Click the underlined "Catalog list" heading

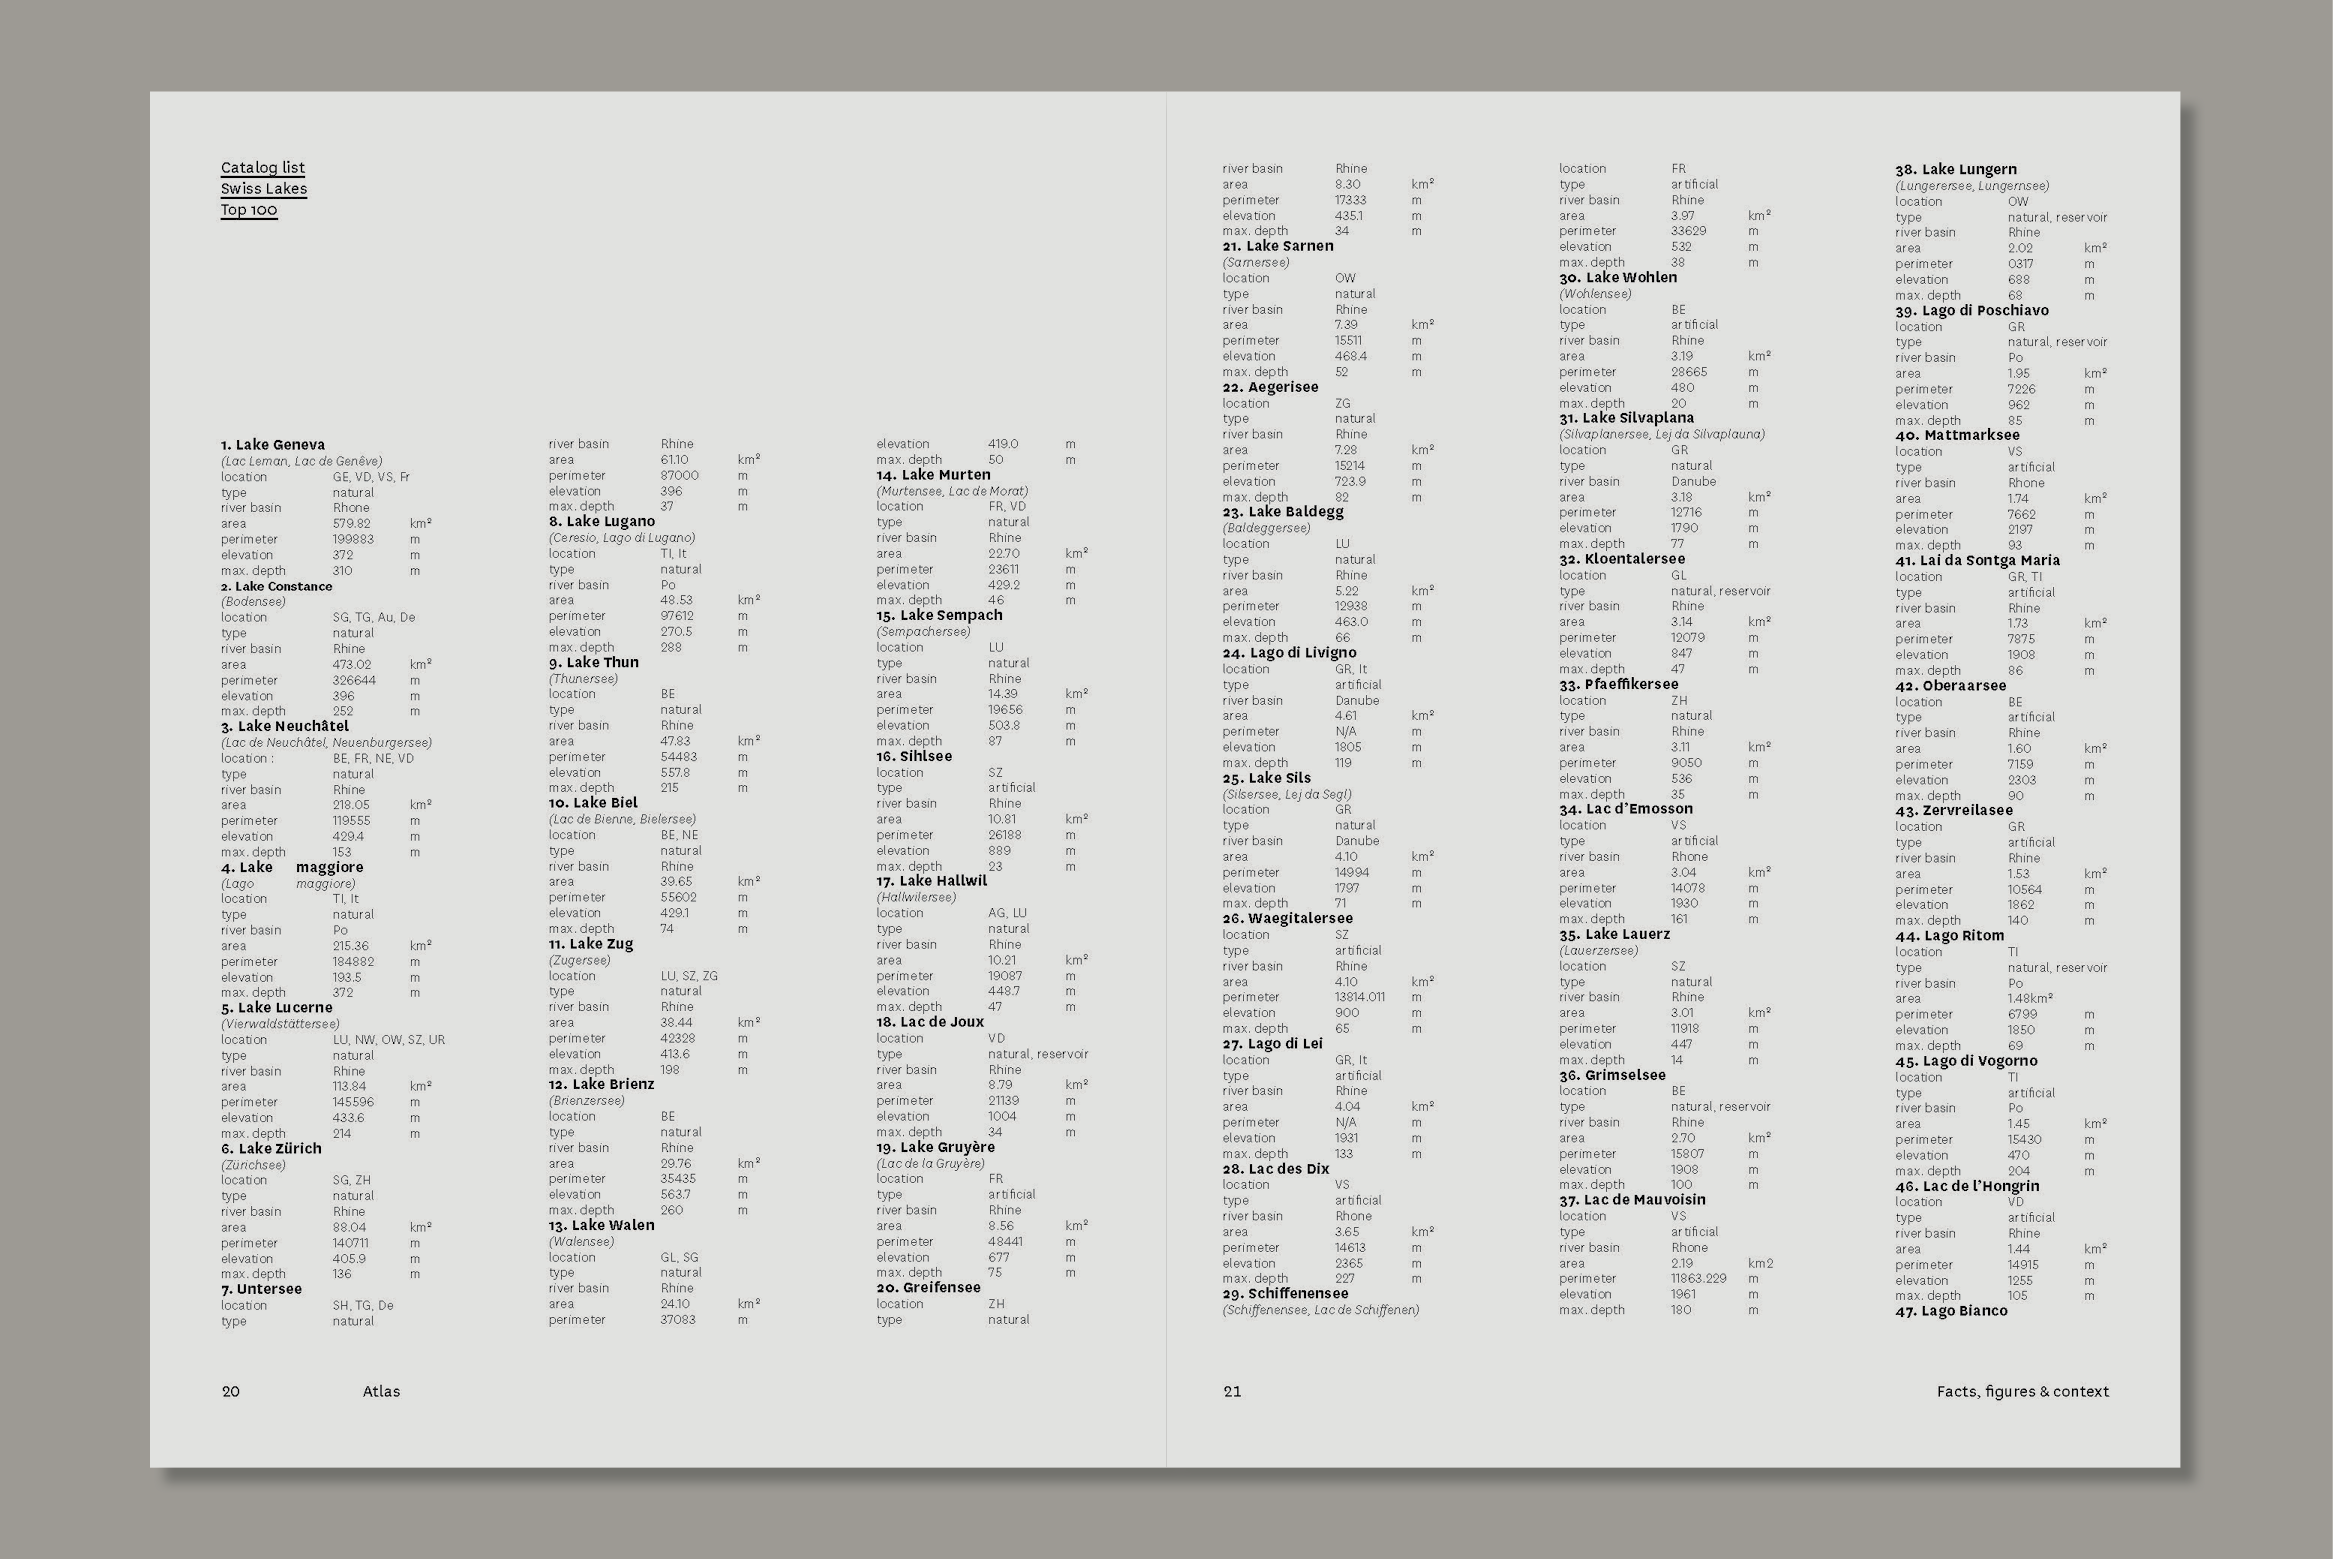262,168
